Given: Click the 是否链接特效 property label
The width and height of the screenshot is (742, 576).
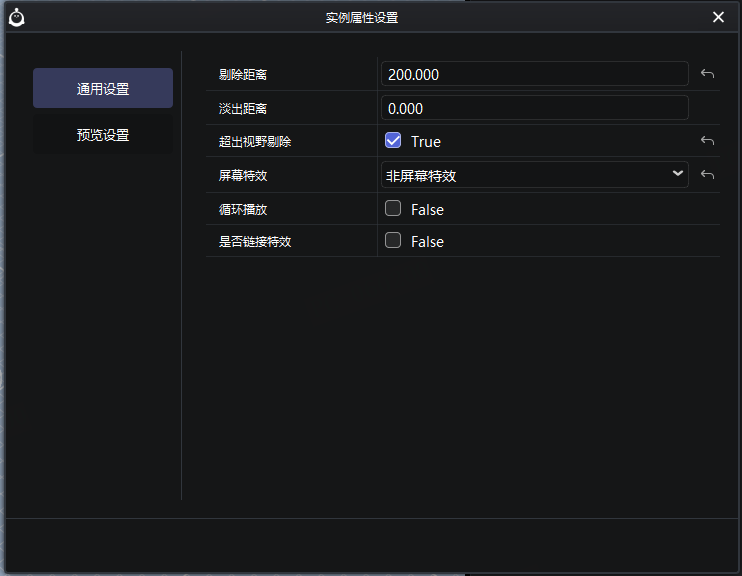Looking at the screenshot, I should [255, 242].
